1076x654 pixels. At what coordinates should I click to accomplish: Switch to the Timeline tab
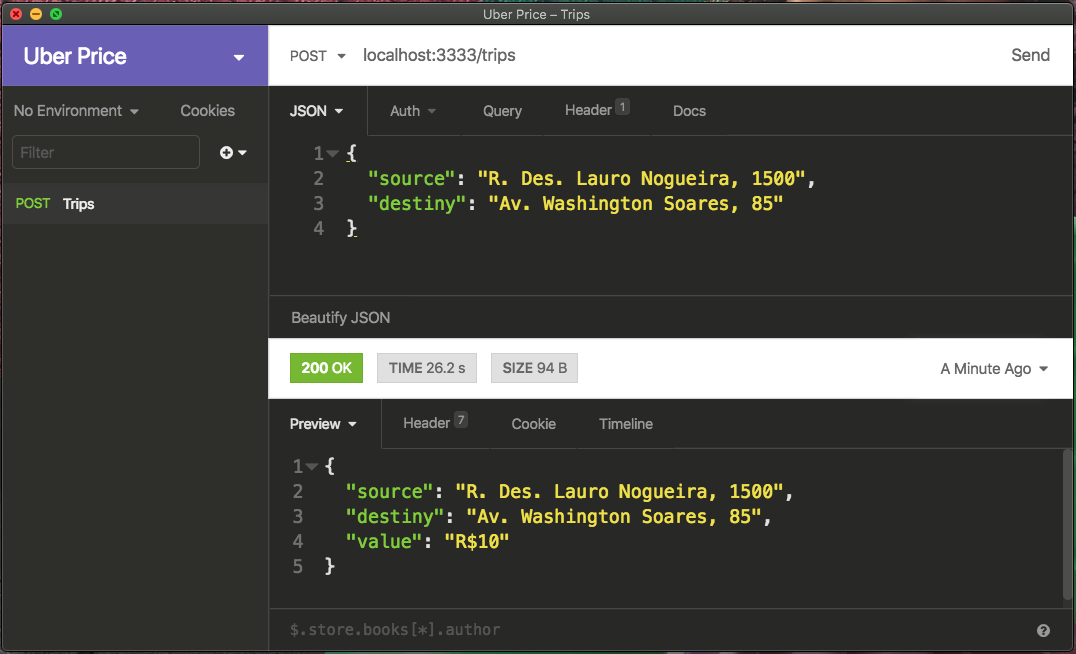(x=626, y=424)
